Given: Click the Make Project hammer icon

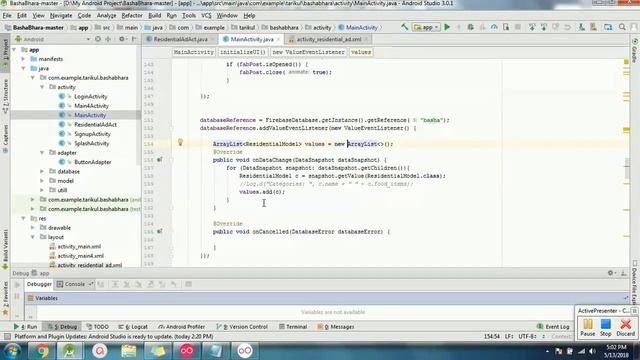Looking at the screenshot, I should (x=404, y=27).
